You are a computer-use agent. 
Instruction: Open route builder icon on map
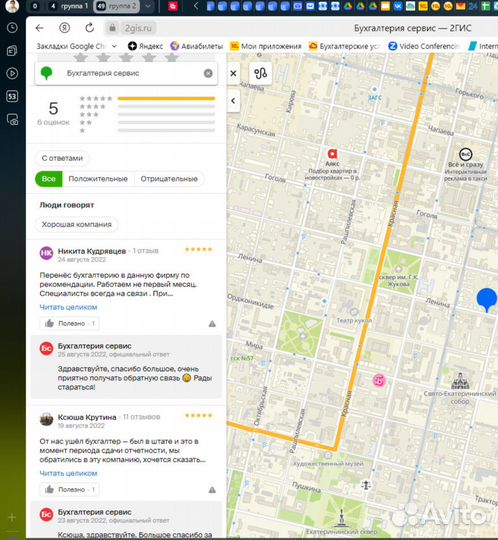coord(260,73)
